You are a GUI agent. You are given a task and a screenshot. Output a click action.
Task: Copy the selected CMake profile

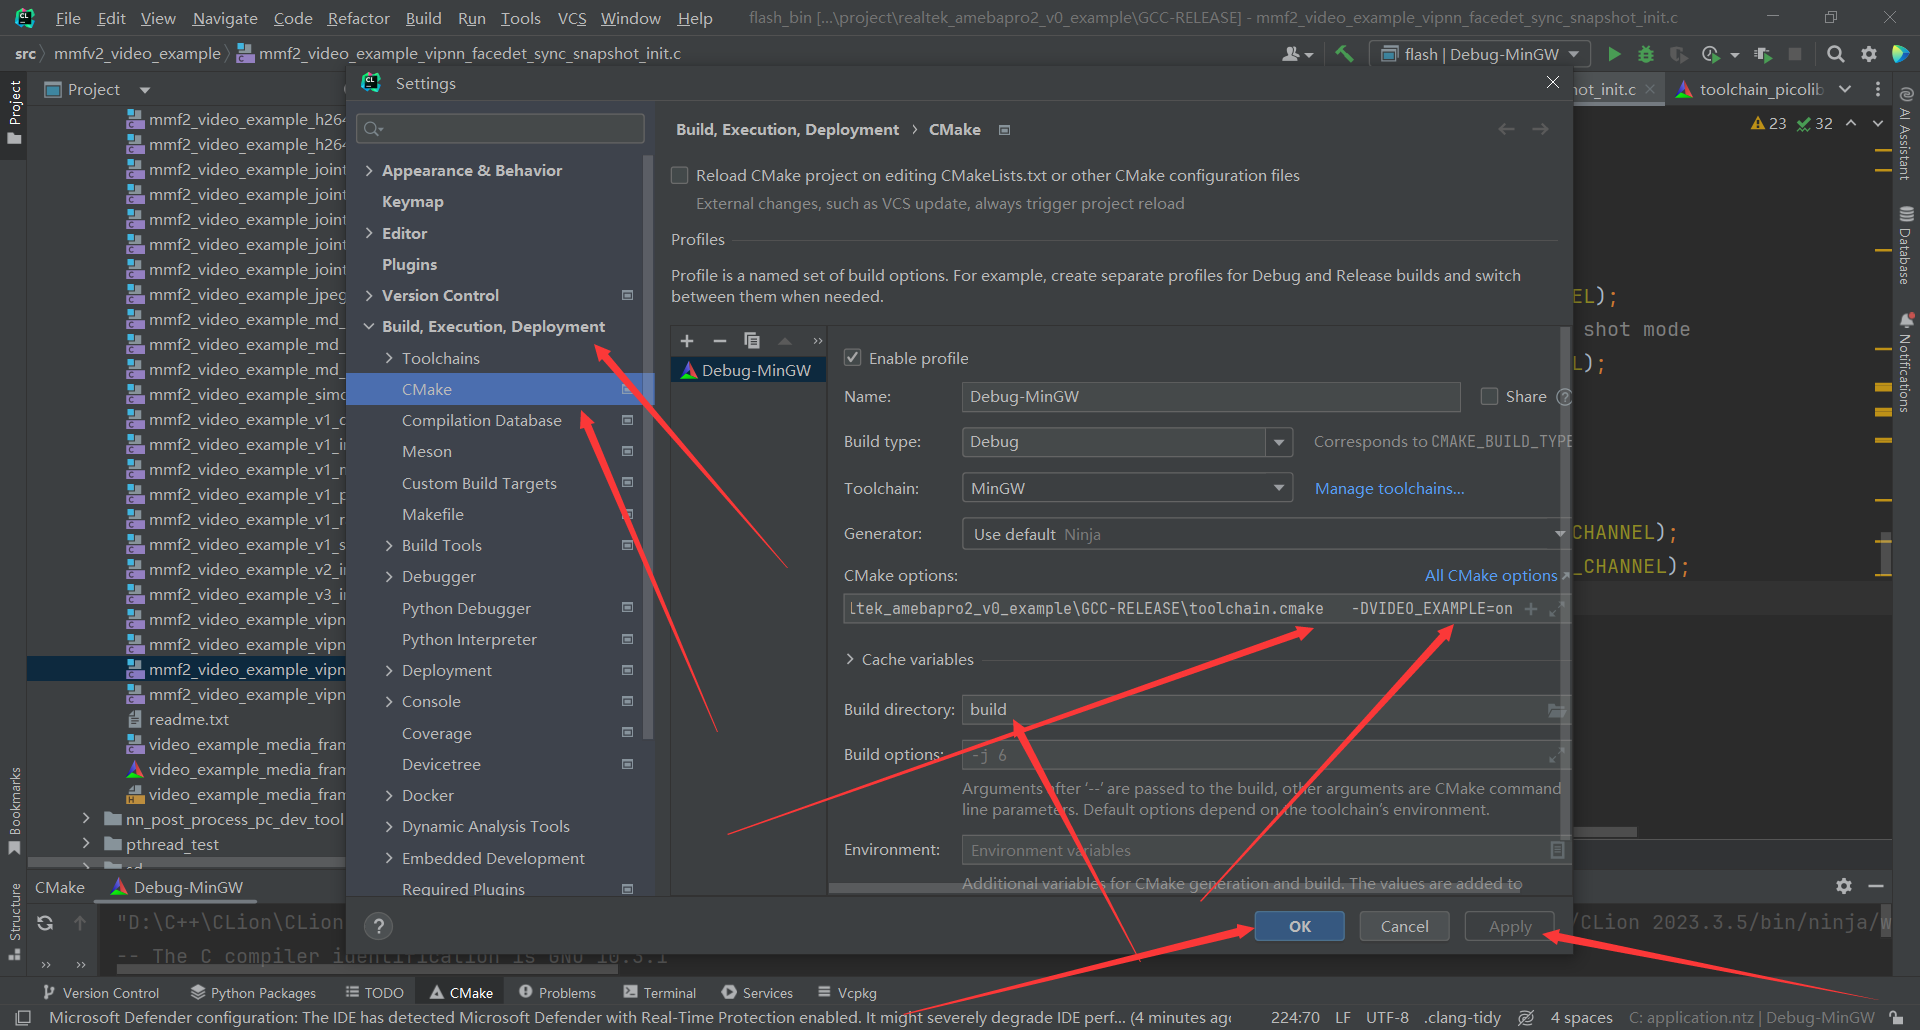pyautogui.click(x=752, y=341)
